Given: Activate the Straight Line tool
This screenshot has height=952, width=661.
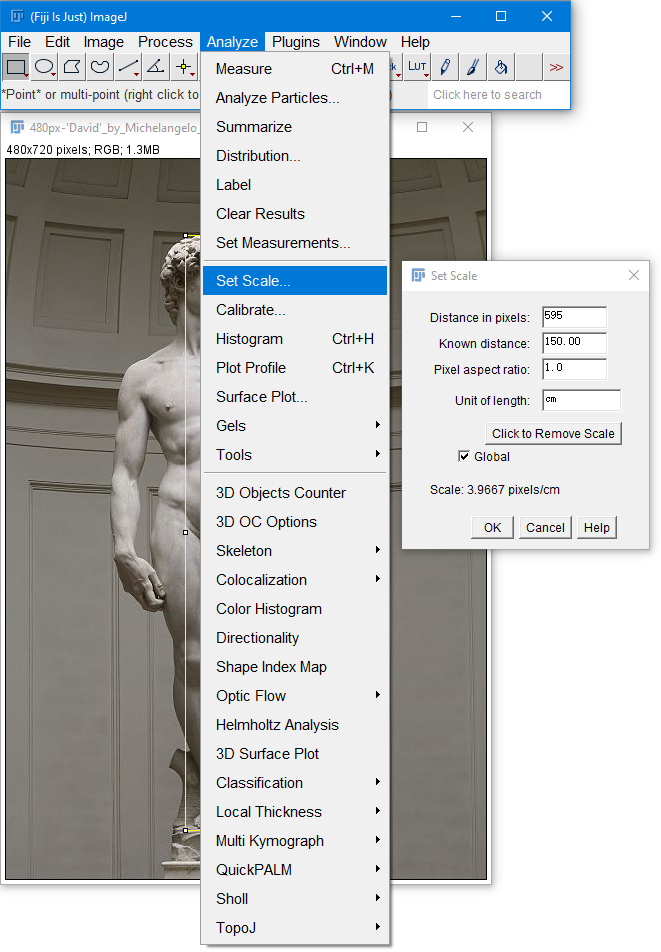Looking at the screenshot, I should (x=128, y=68).
